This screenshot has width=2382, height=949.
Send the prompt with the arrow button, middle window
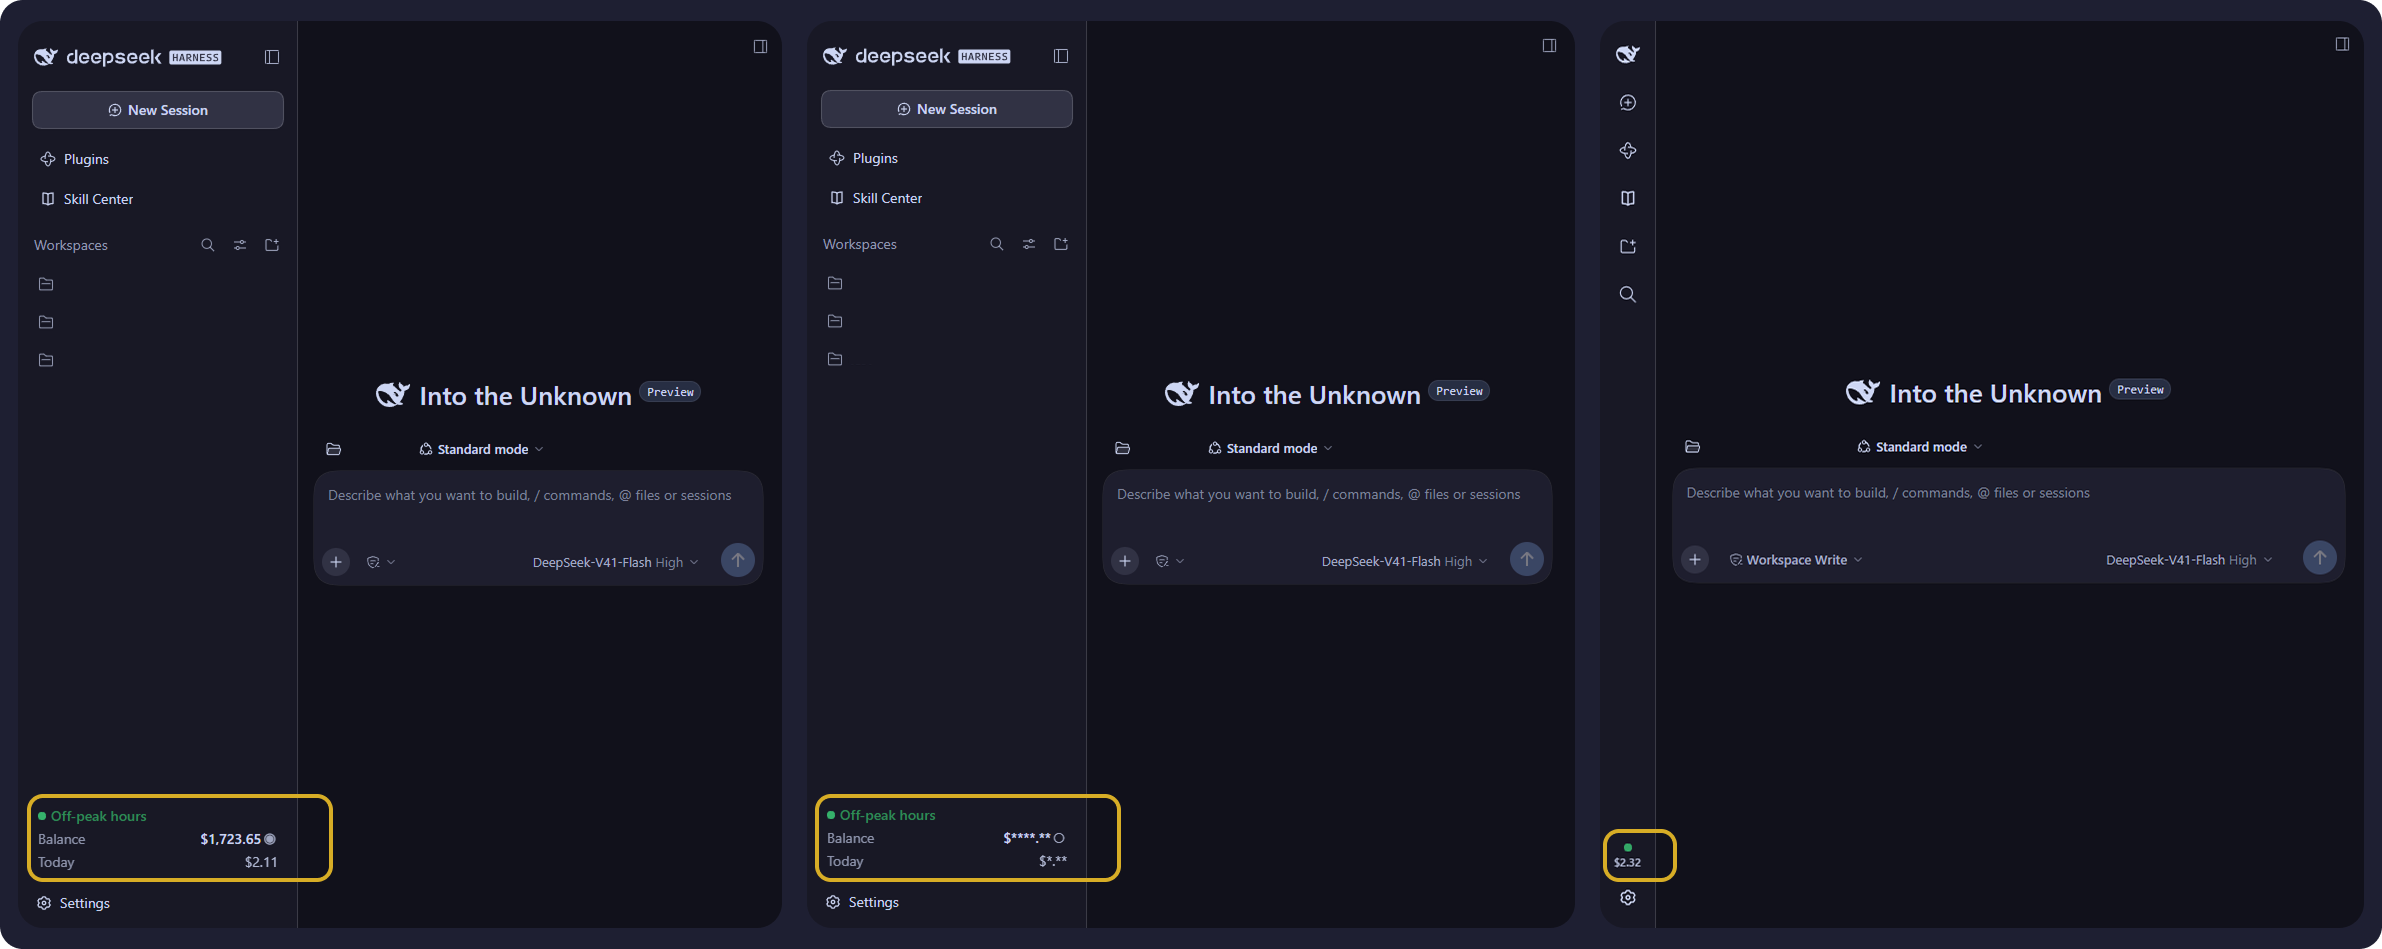1527,559
